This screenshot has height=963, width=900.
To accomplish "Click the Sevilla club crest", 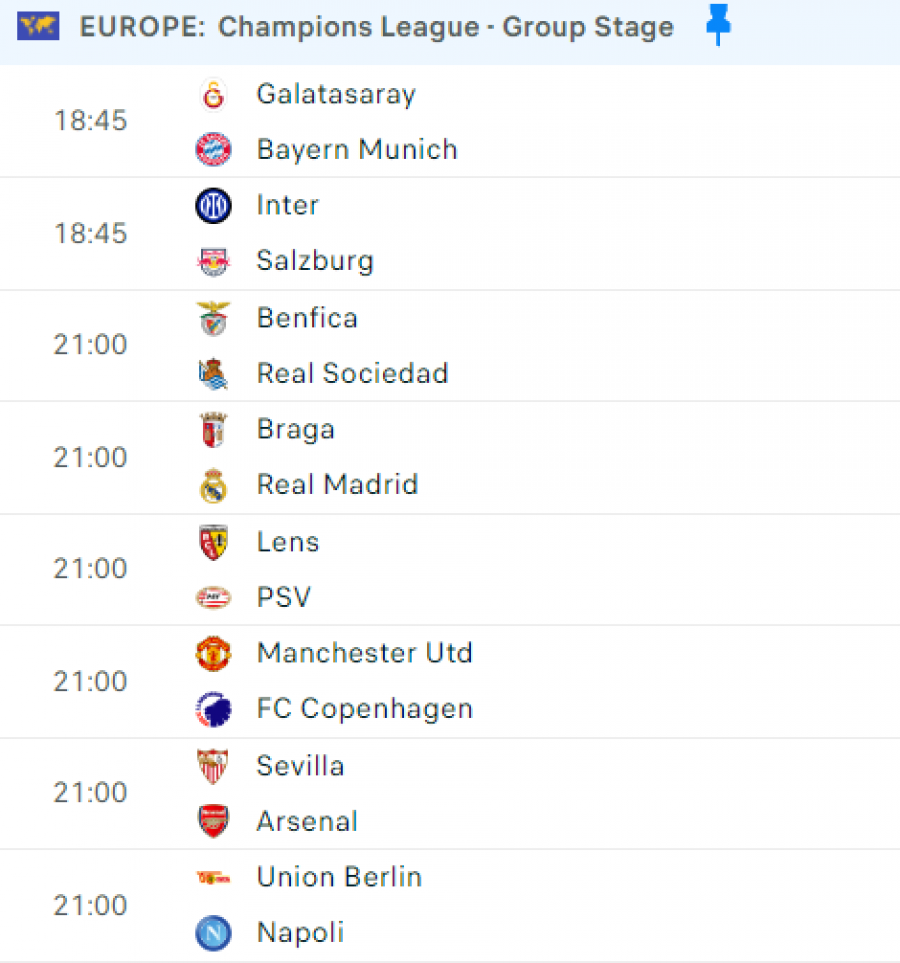I will (213, 766).
